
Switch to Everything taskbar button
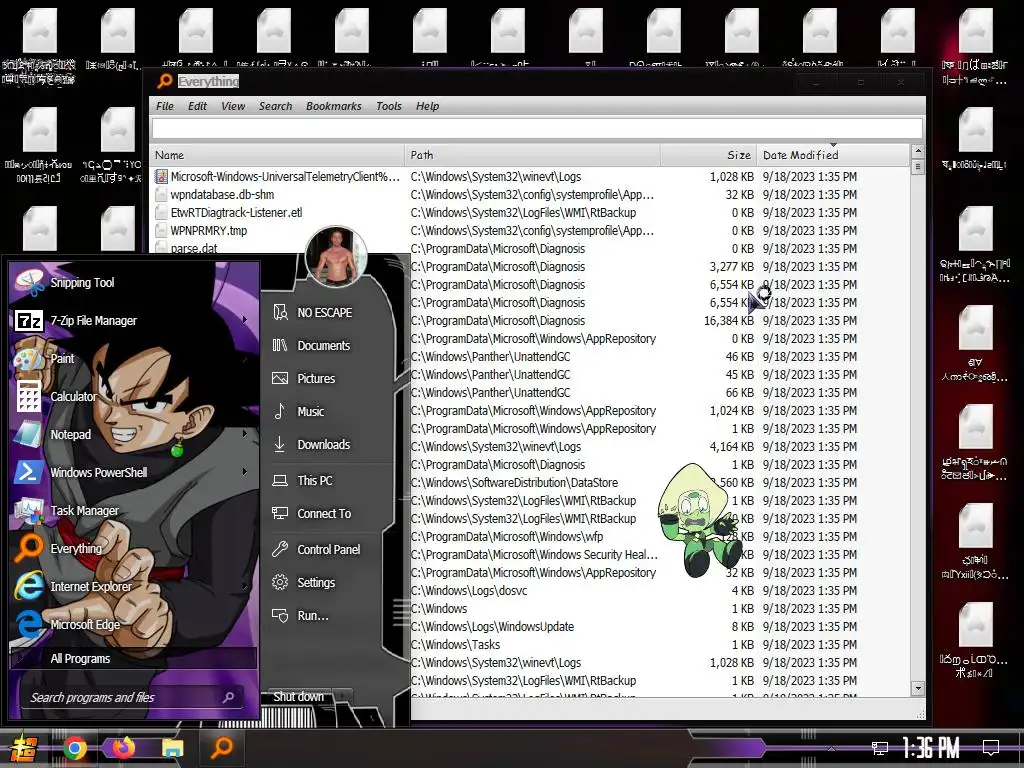[221, 747]
